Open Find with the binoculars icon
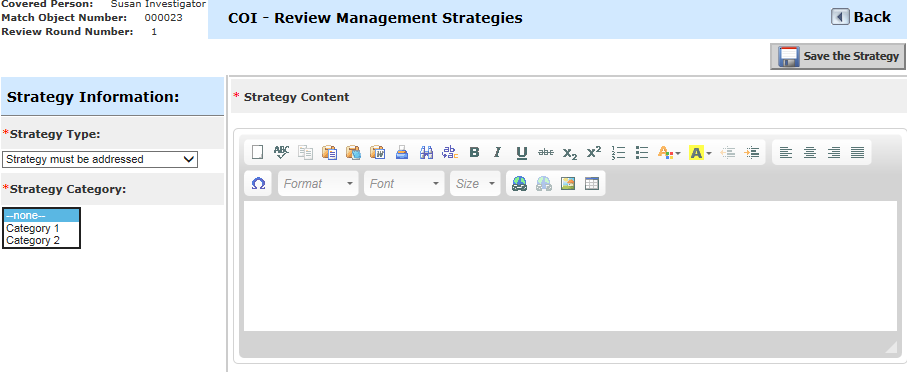 tap(426, 152)
